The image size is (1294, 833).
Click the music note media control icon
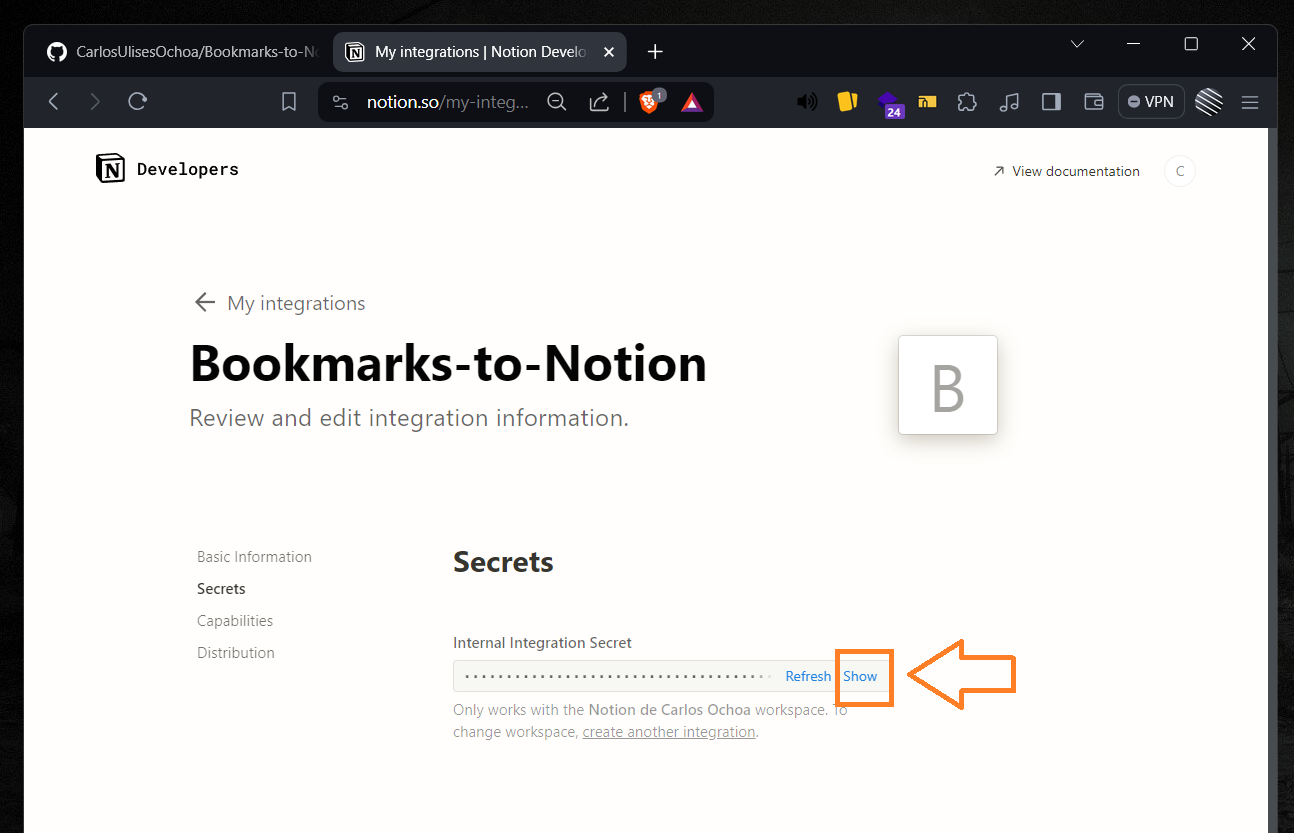point(1009,102)
